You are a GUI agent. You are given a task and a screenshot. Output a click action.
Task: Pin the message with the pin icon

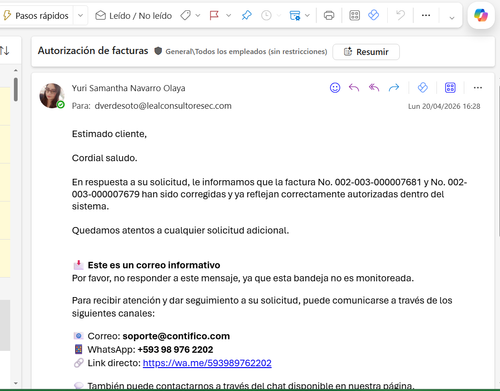pyautogui.click(x=246, y=15)
